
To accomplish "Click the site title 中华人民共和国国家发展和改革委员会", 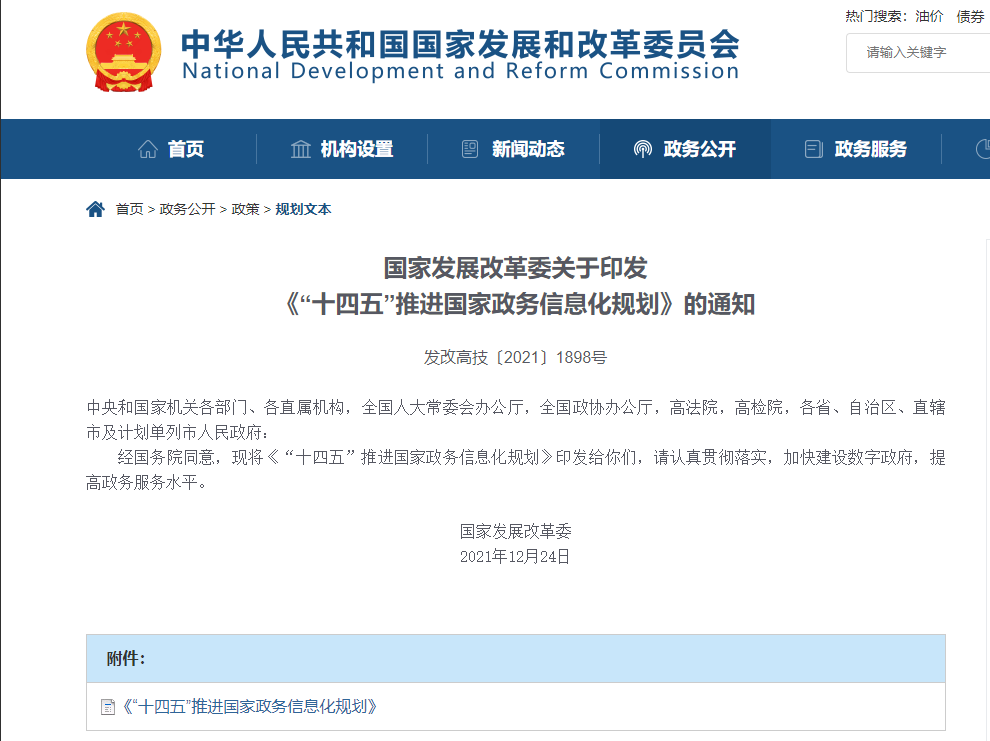I will [460, 44].
